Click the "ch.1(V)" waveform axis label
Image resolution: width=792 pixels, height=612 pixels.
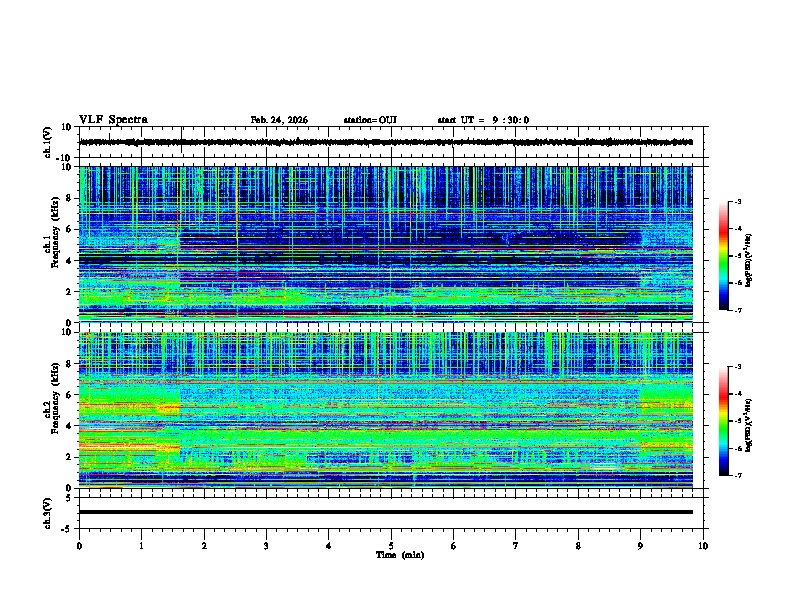[x=48, y=142]
